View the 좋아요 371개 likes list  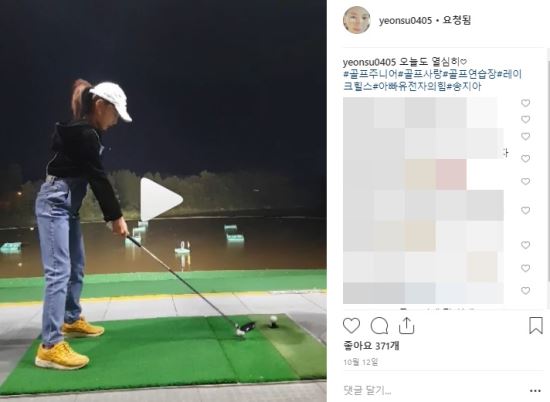click(x=371, y=346)
